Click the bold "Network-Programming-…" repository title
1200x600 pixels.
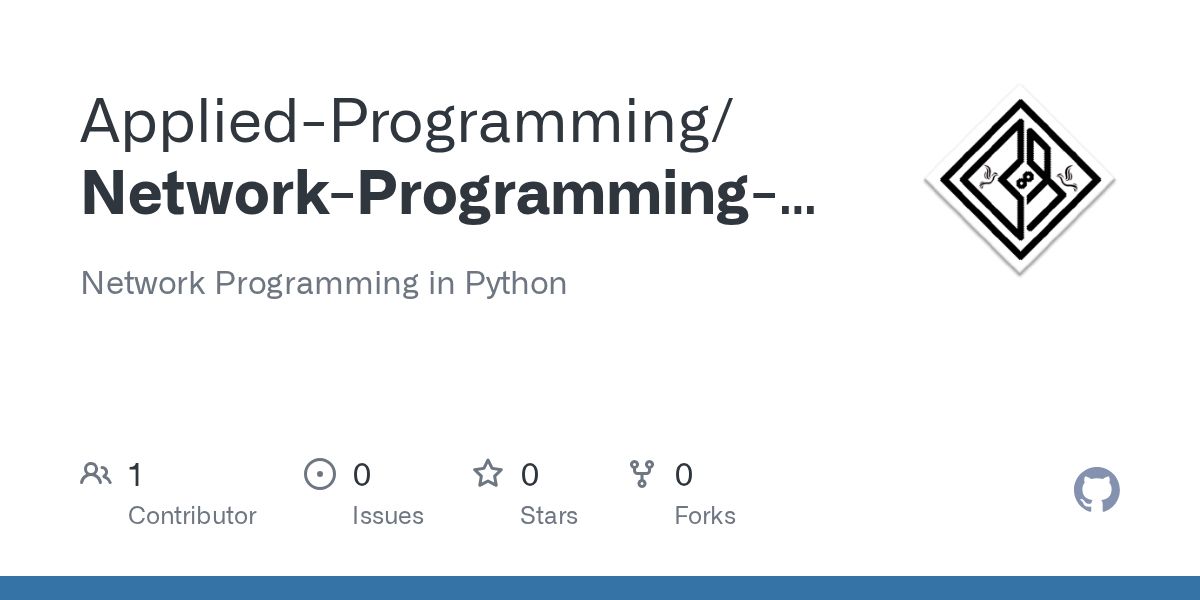[x=448, y=194]
